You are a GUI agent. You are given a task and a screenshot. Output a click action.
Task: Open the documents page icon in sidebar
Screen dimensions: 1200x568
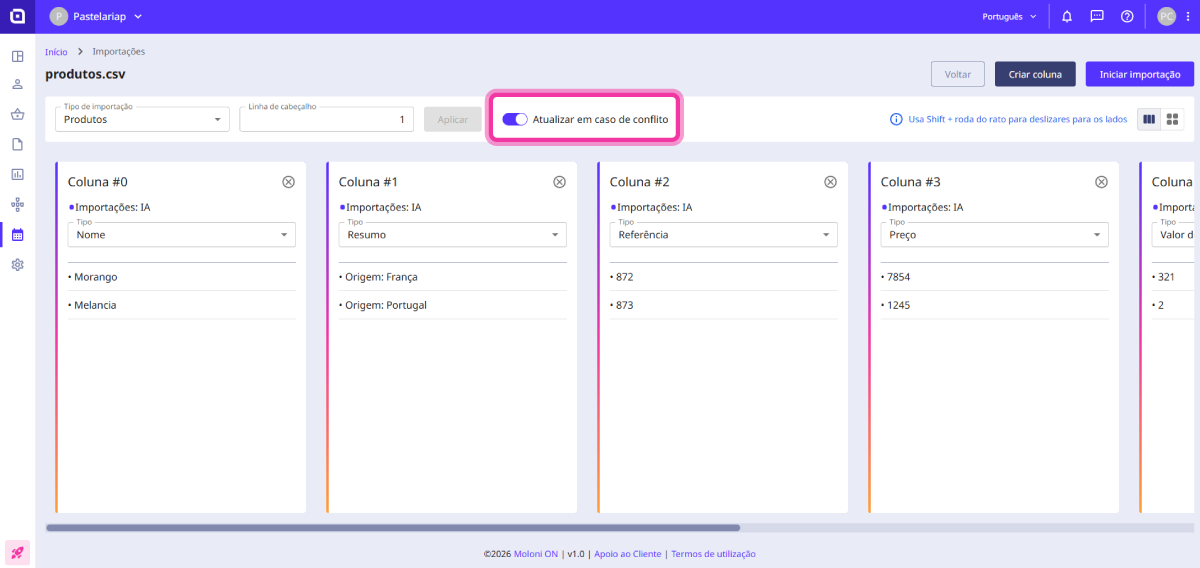coord(17,144)
